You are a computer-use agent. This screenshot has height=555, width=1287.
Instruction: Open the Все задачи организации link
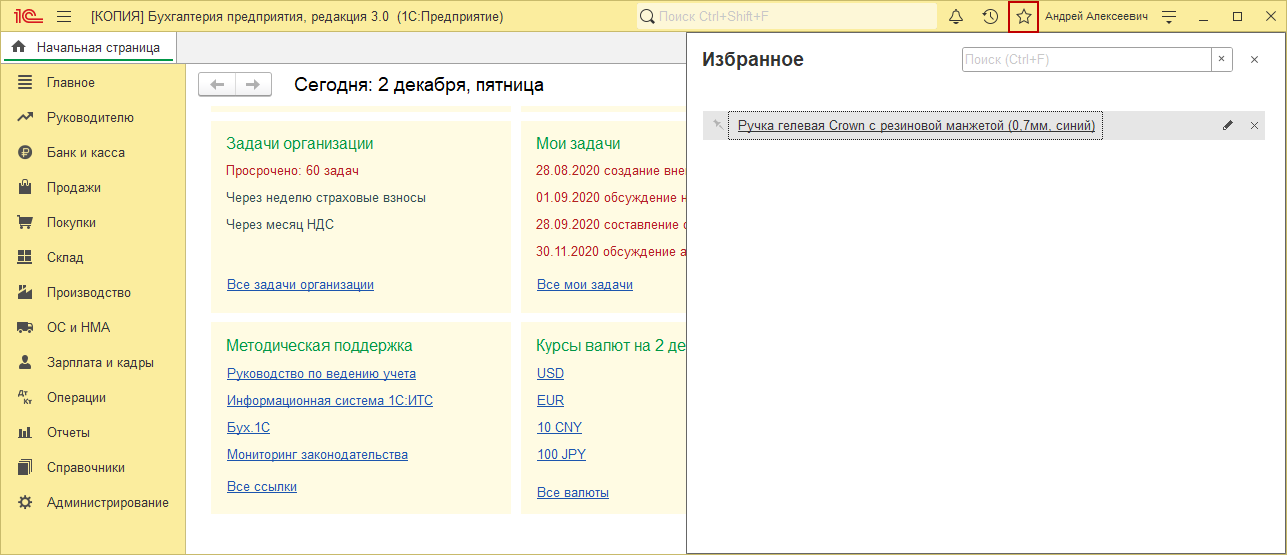[x=300, y=285]
